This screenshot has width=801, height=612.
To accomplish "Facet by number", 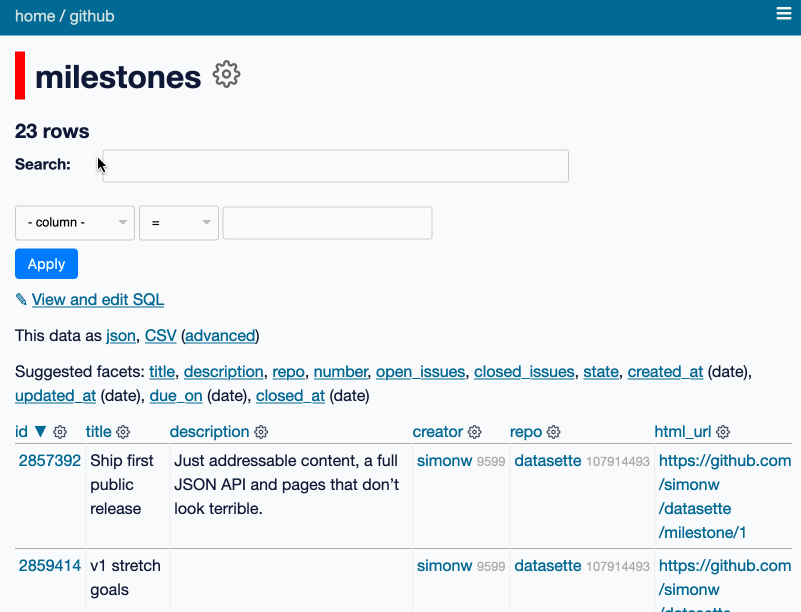I will coord(340,372).
